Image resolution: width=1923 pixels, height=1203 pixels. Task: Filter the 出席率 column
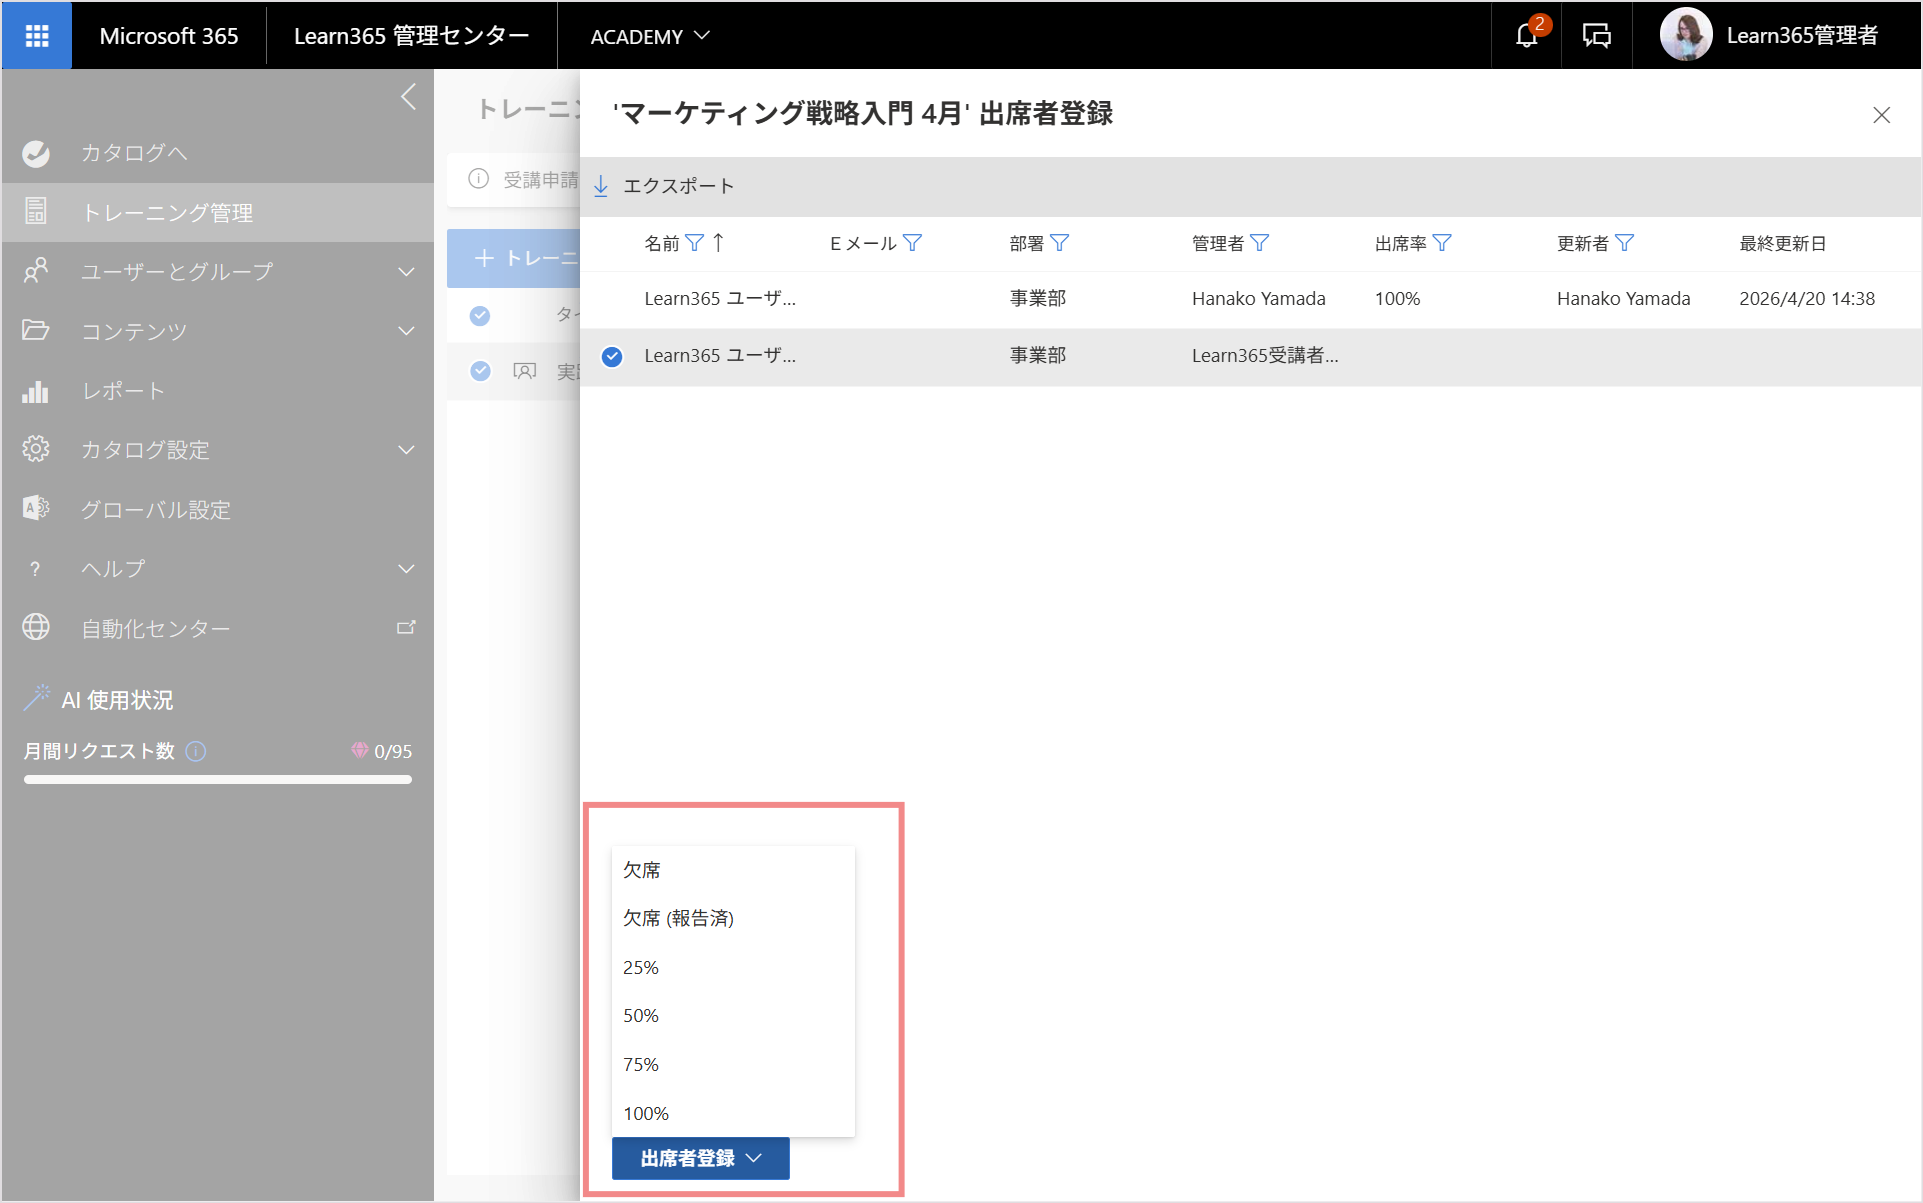[1442, 243]
